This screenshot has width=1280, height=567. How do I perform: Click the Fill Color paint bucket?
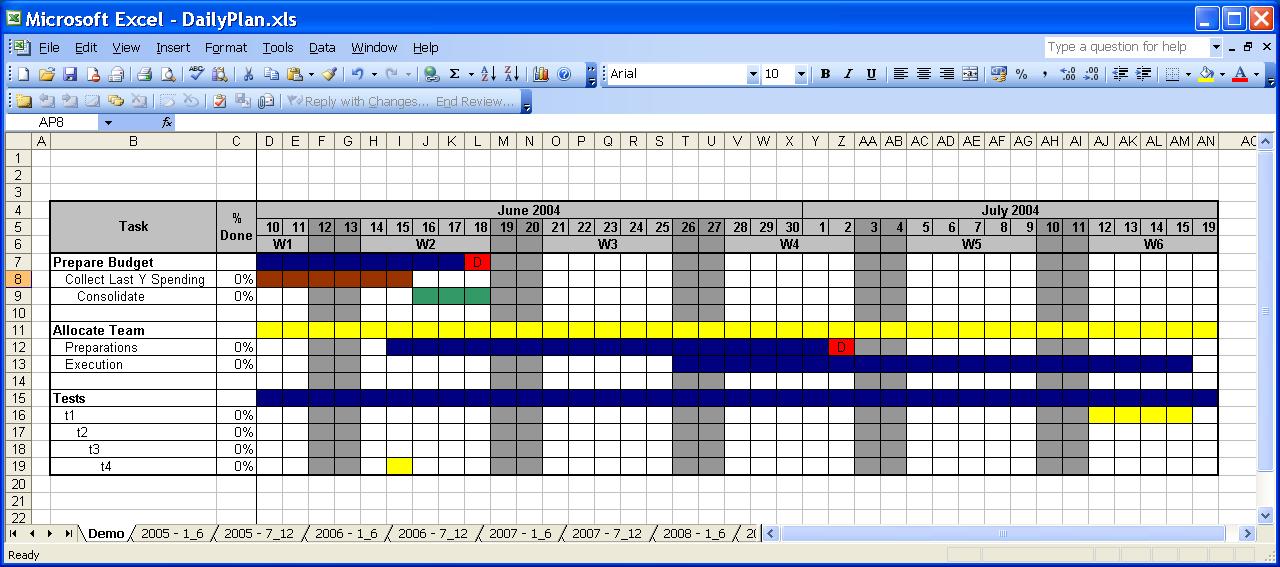1205,74
